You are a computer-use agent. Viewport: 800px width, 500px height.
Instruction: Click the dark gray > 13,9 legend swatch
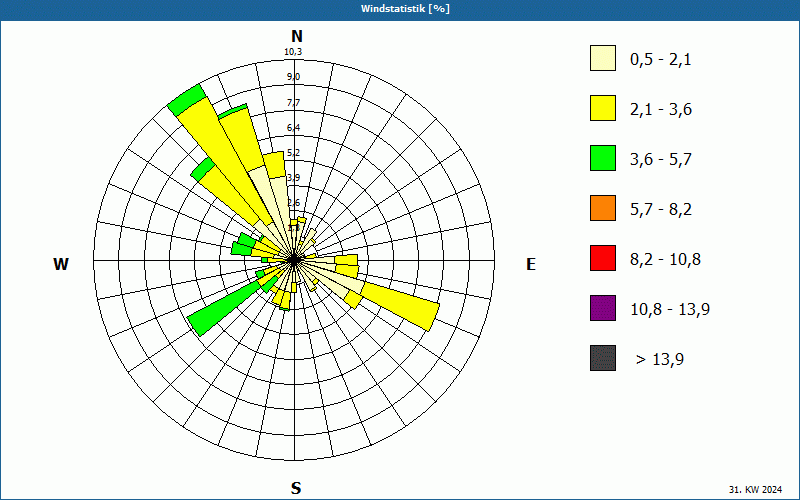tap(603, 358)
